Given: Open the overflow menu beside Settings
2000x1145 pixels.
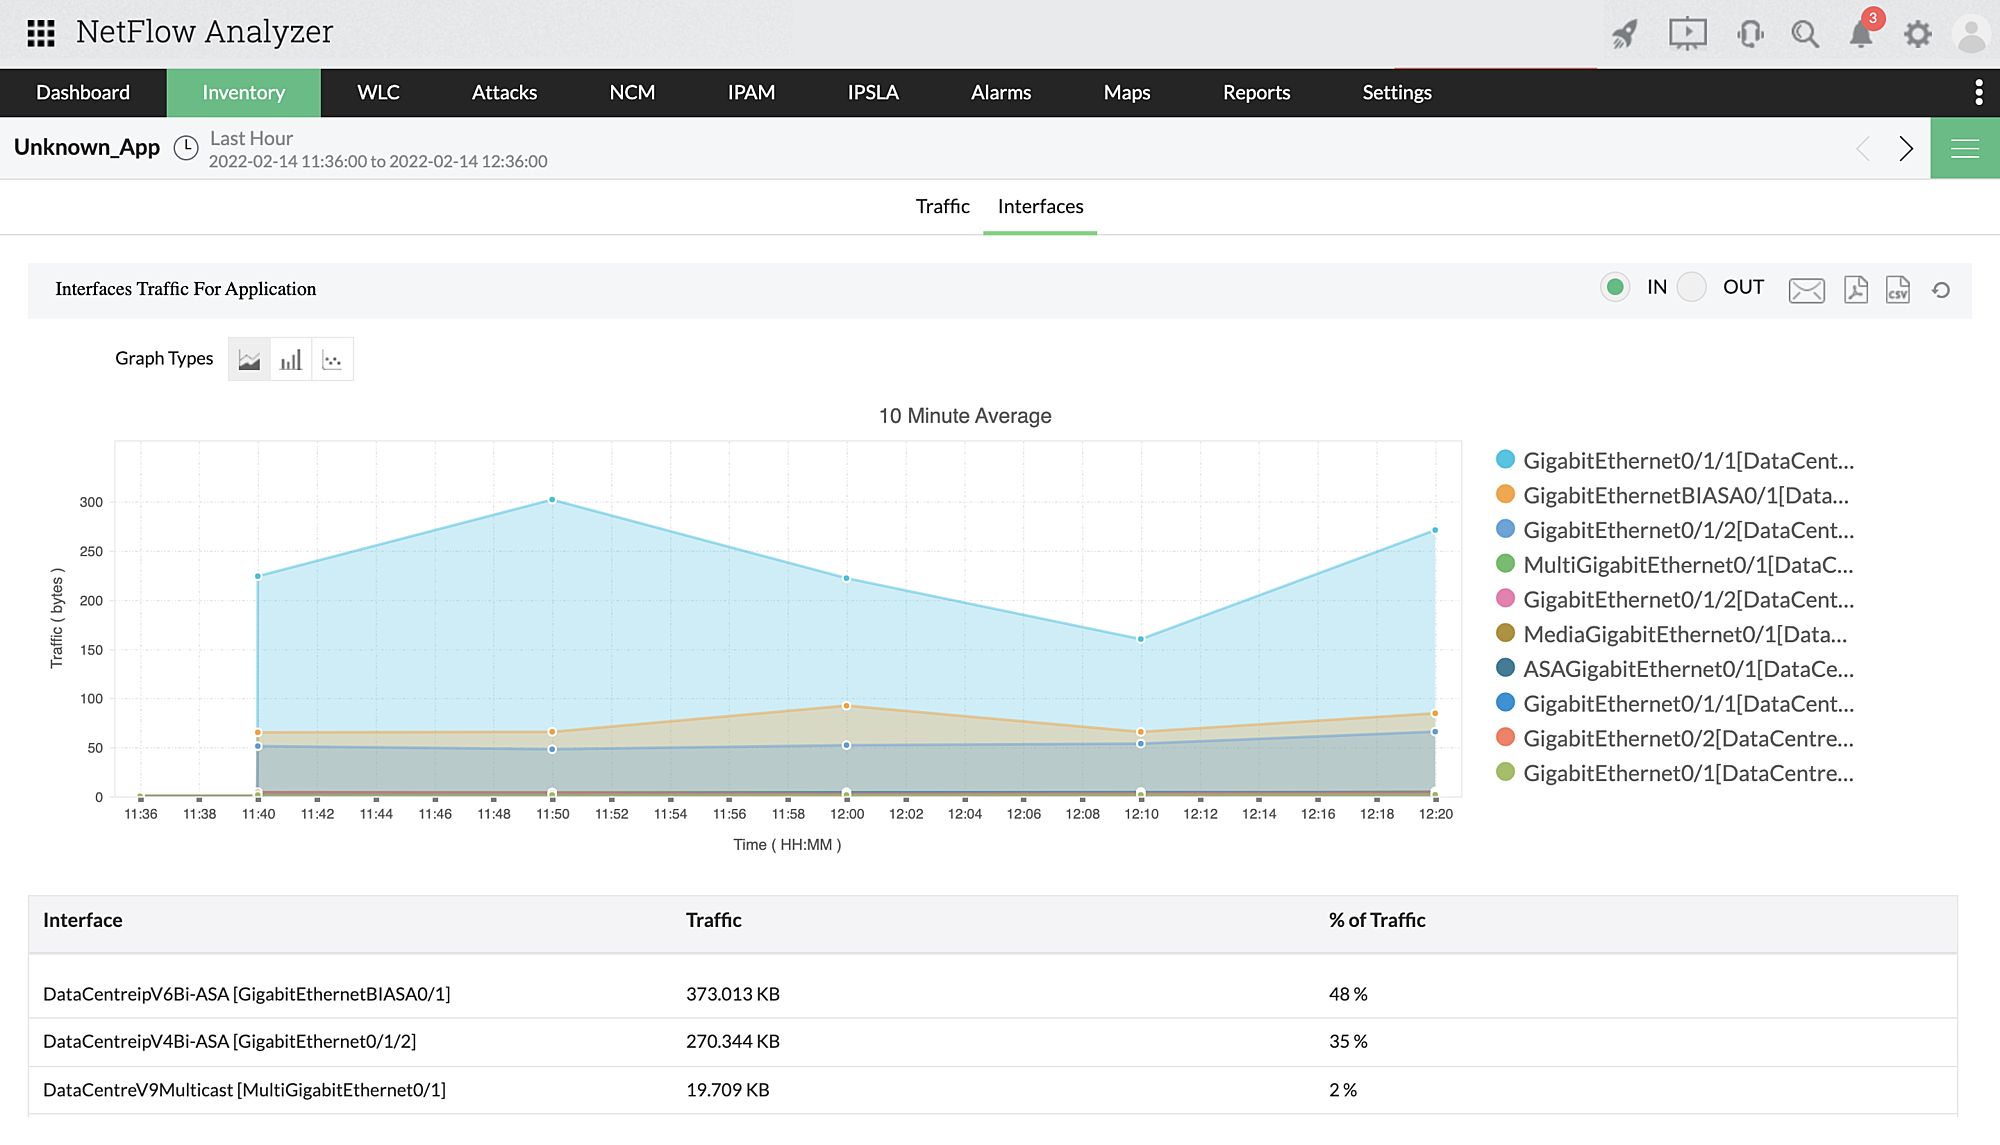Looking at the screenshot, I should pos(1978,92).
